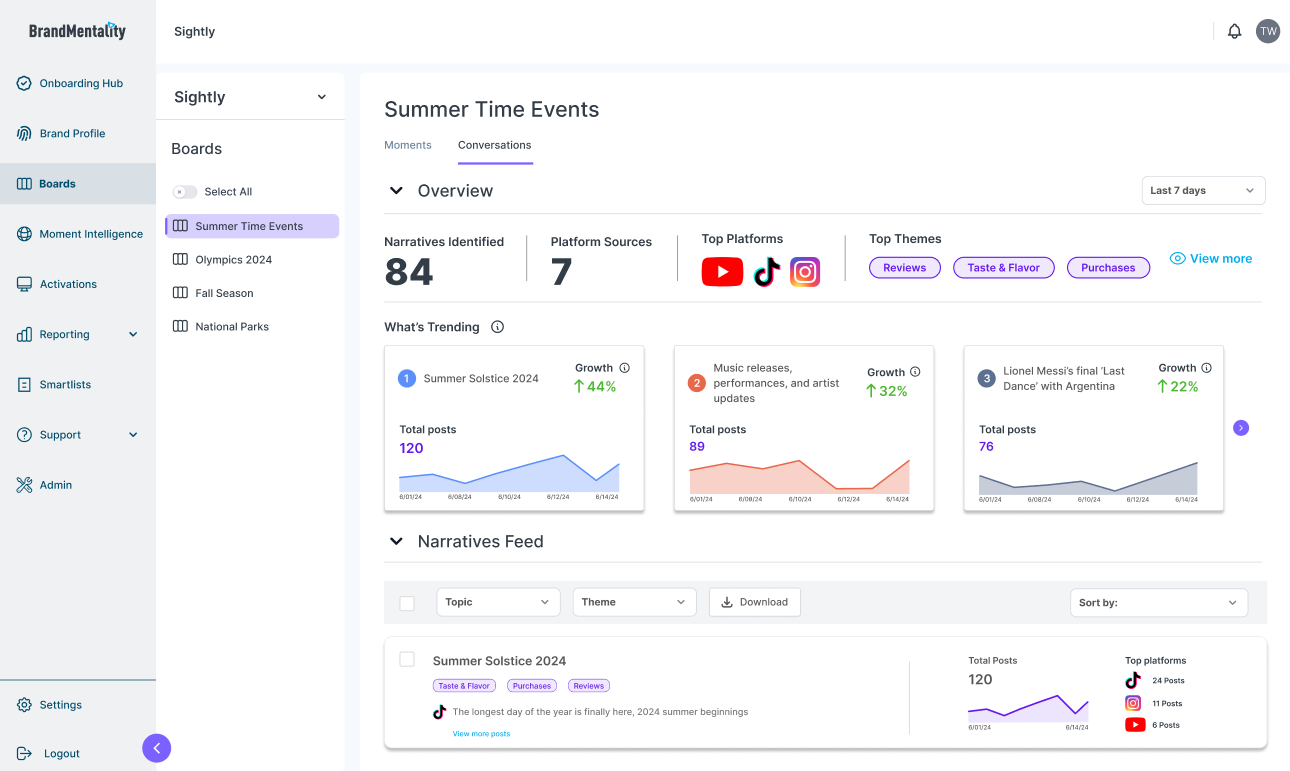Collapse the sidebar with the purple arrow button

[156, 748]
